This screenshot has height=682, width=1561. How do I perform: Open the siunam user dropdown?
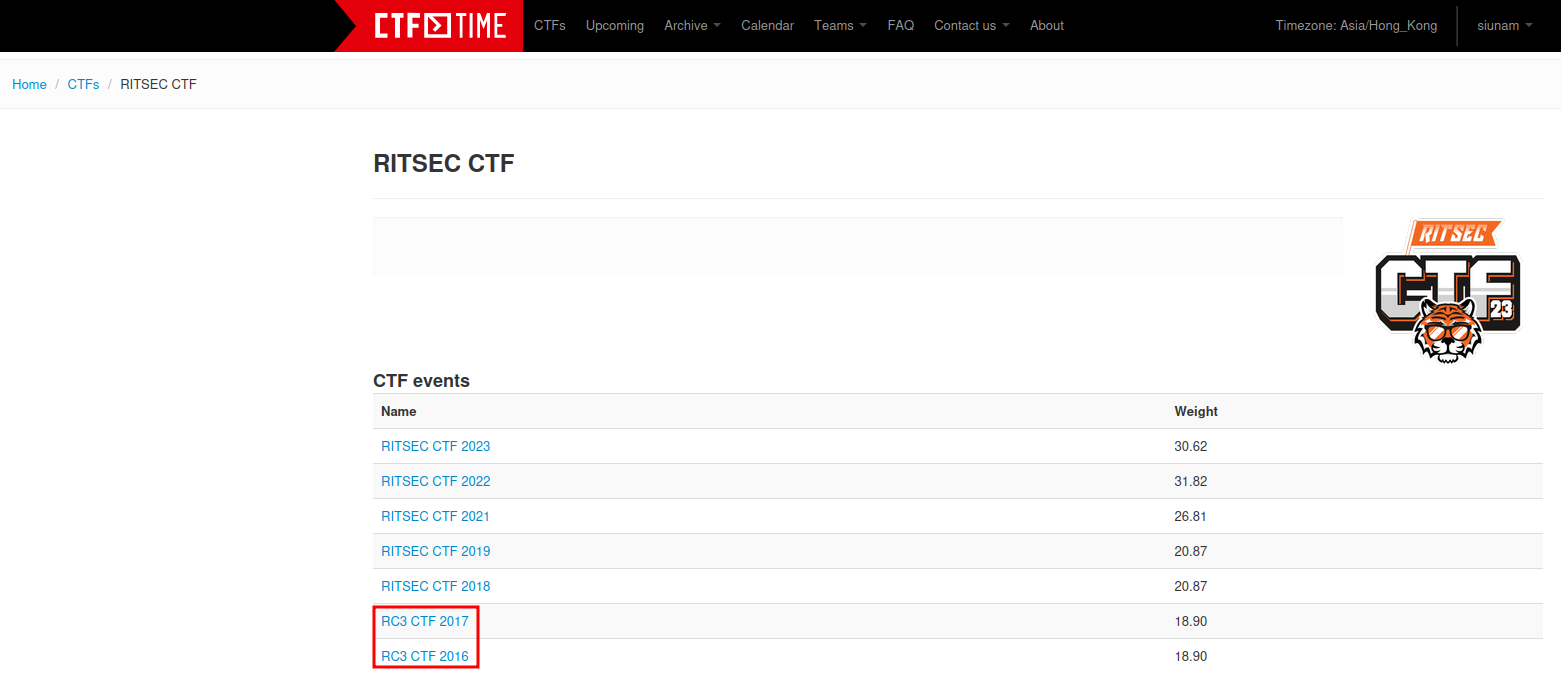[1505, 25]
